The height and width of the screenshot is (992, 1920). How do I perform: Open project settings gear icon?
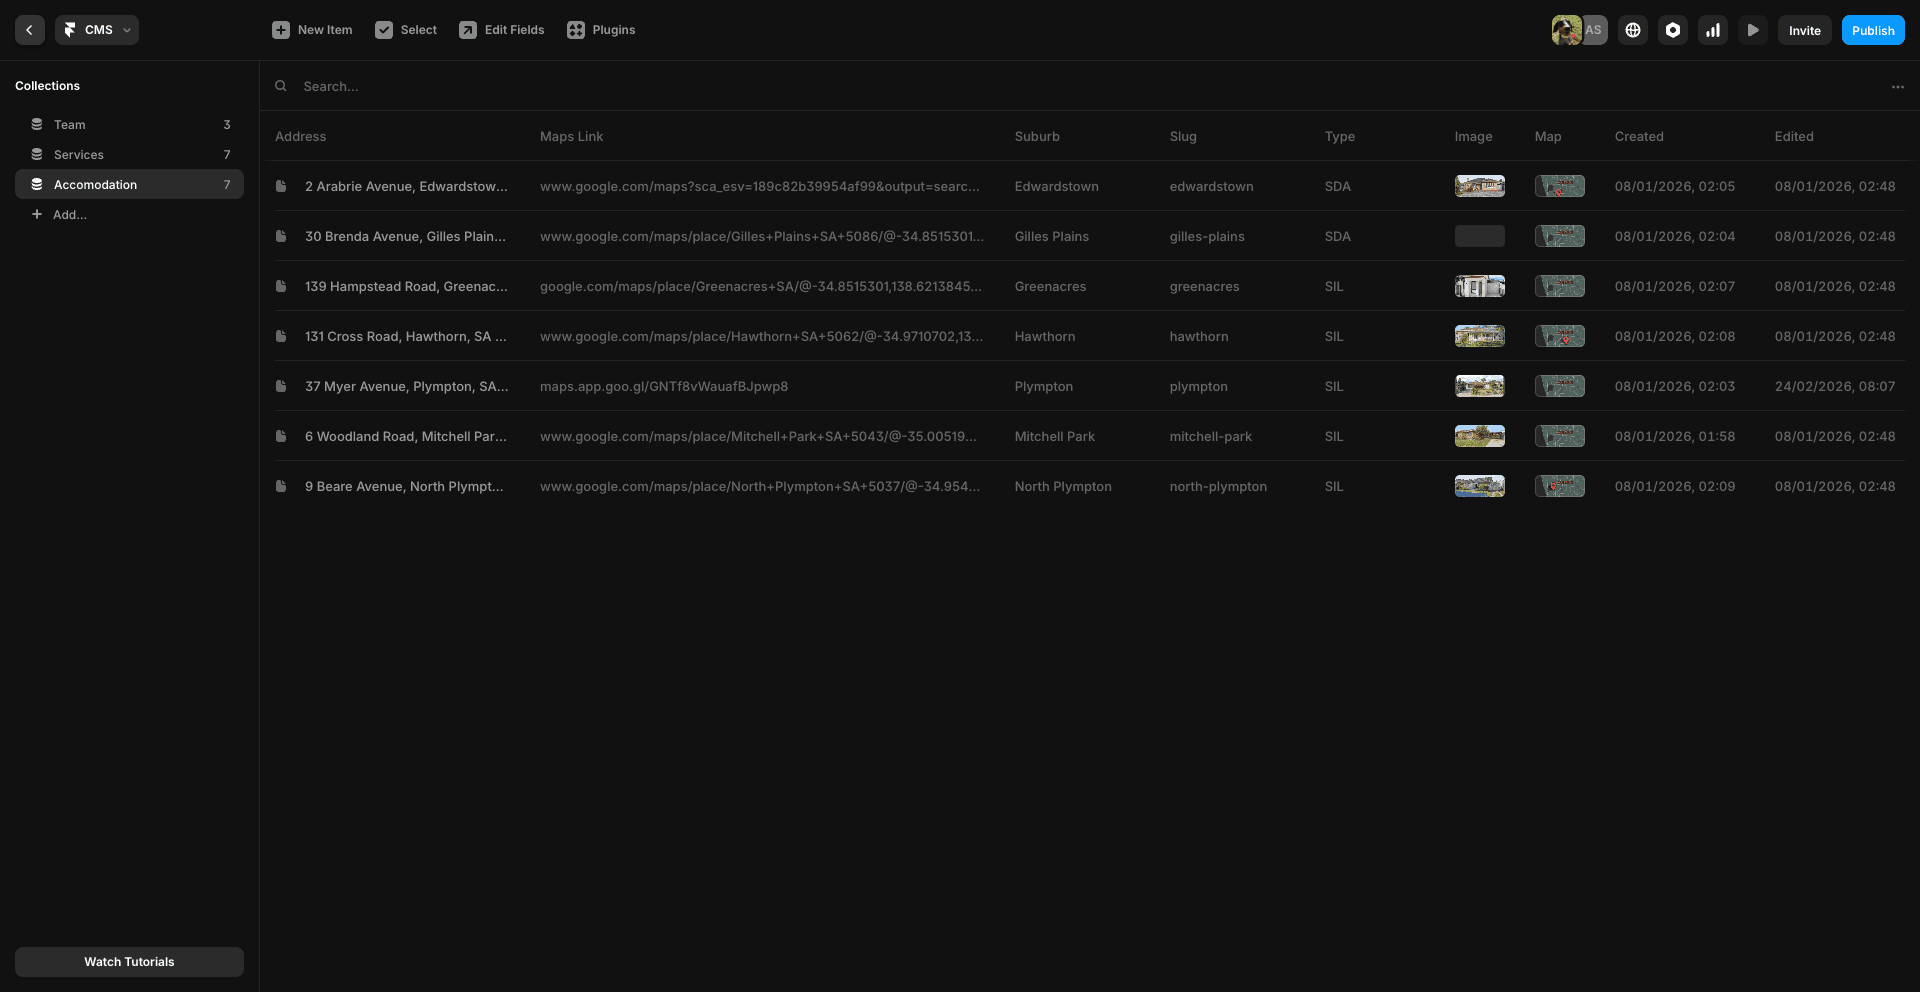click(x=1672, y=30)
